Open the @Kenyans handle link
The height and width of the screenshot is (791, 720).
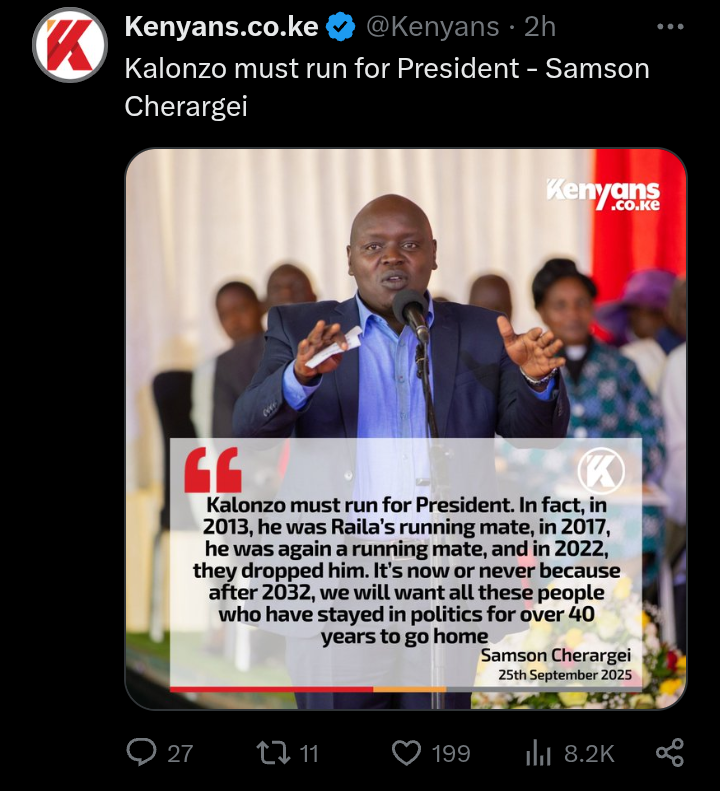coord(432,27)
